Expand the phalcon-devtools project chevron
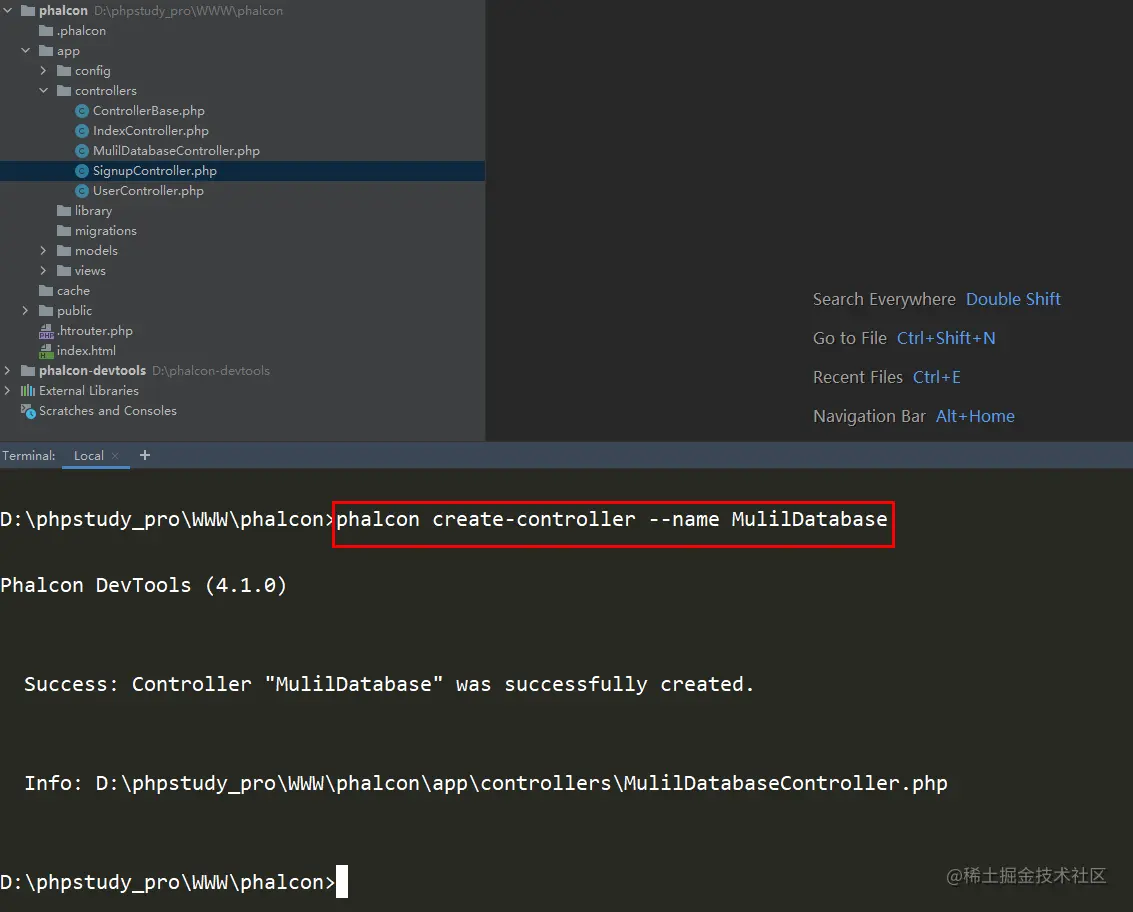The height and width of the screenshot is (912, 1133). pos(7,371)
